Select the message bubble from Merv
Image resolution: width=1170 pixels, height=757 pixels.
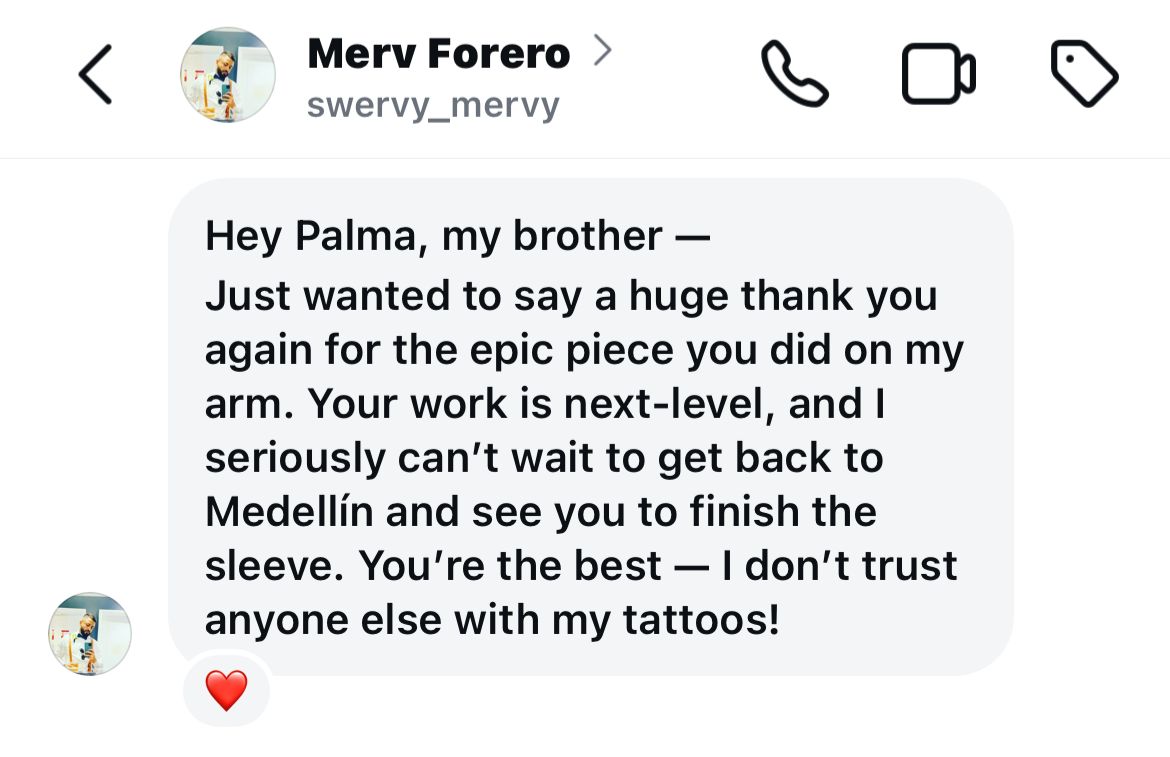pyautogui.click(x=590, y=428)
